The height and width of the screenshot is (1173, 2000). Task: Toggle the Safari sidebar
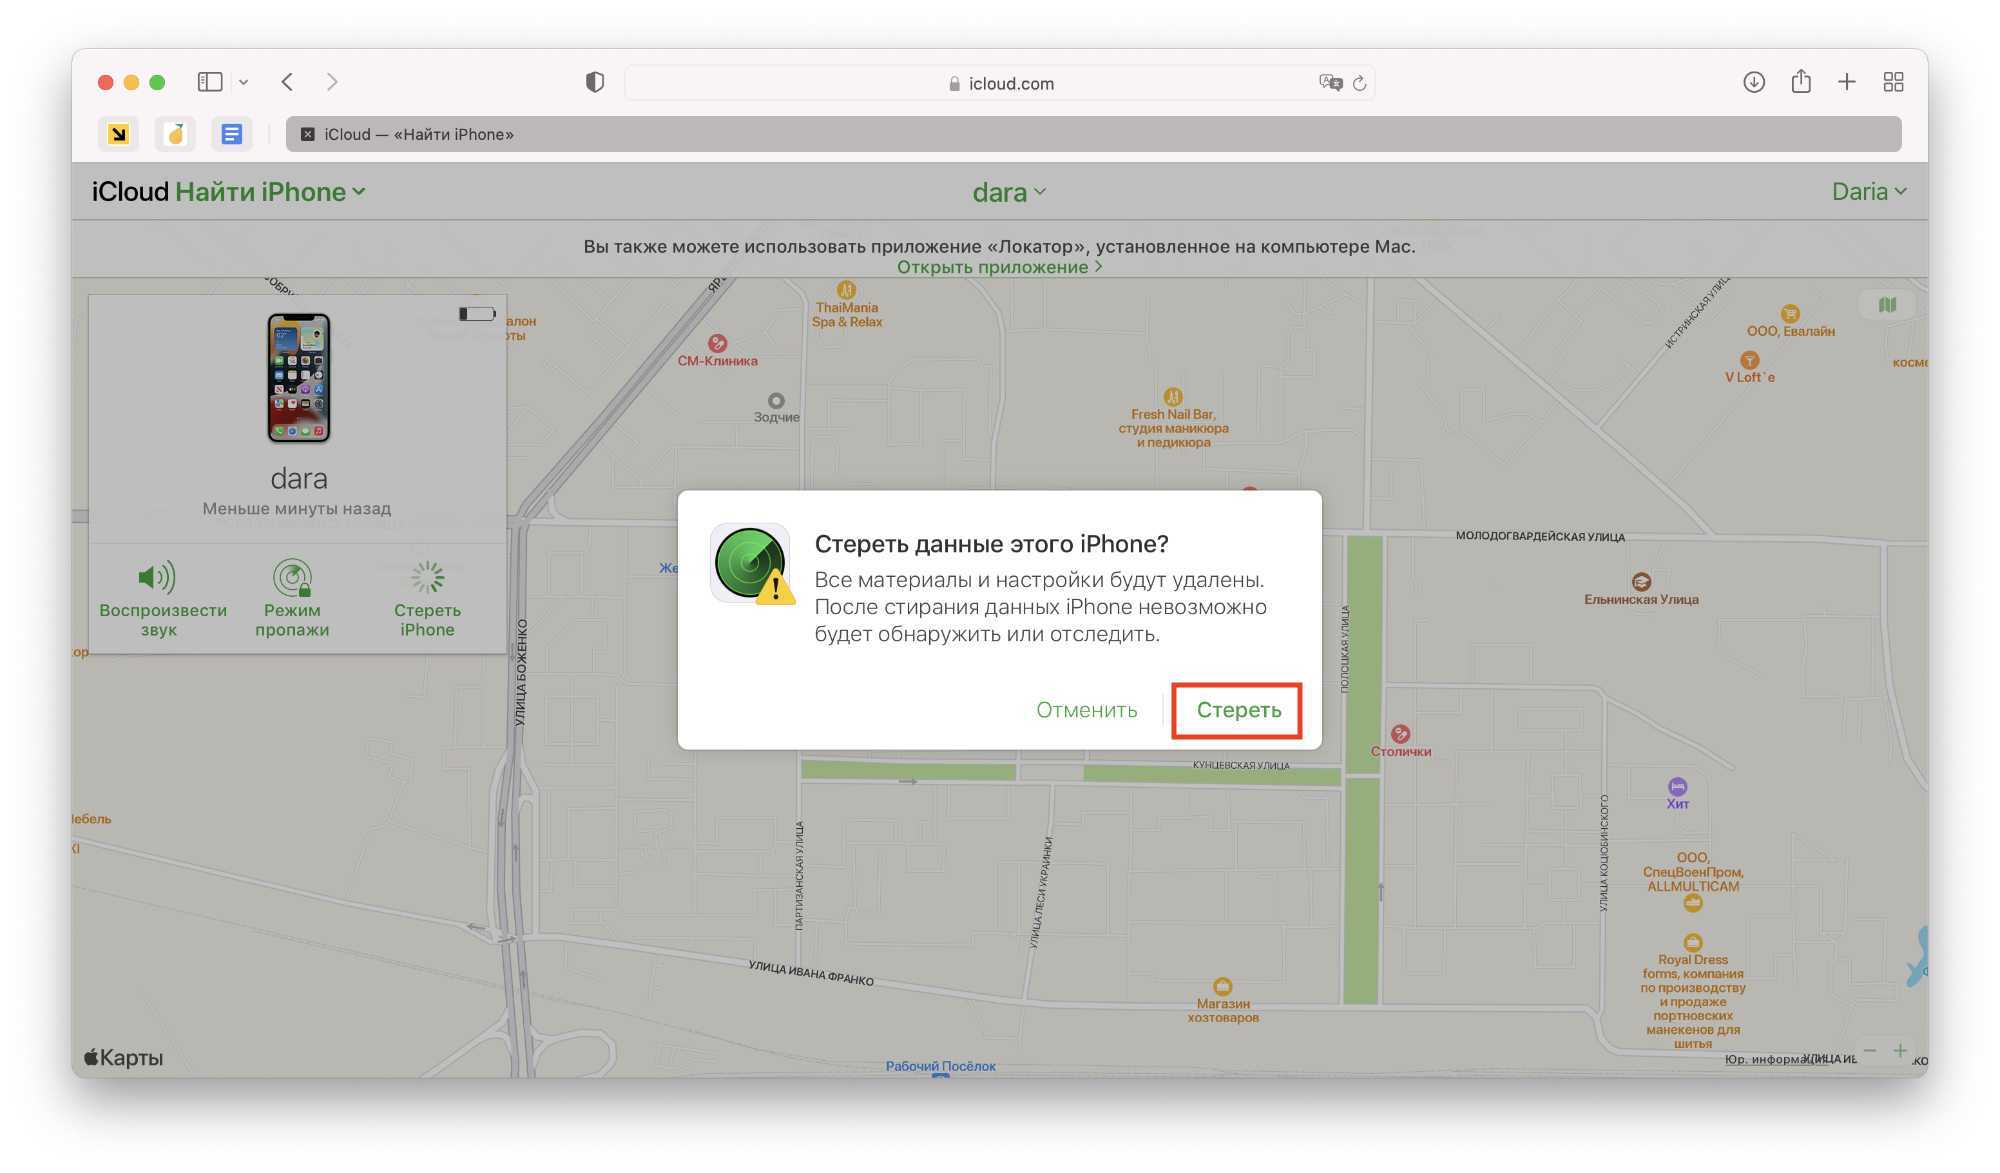(x=210, y=82)
